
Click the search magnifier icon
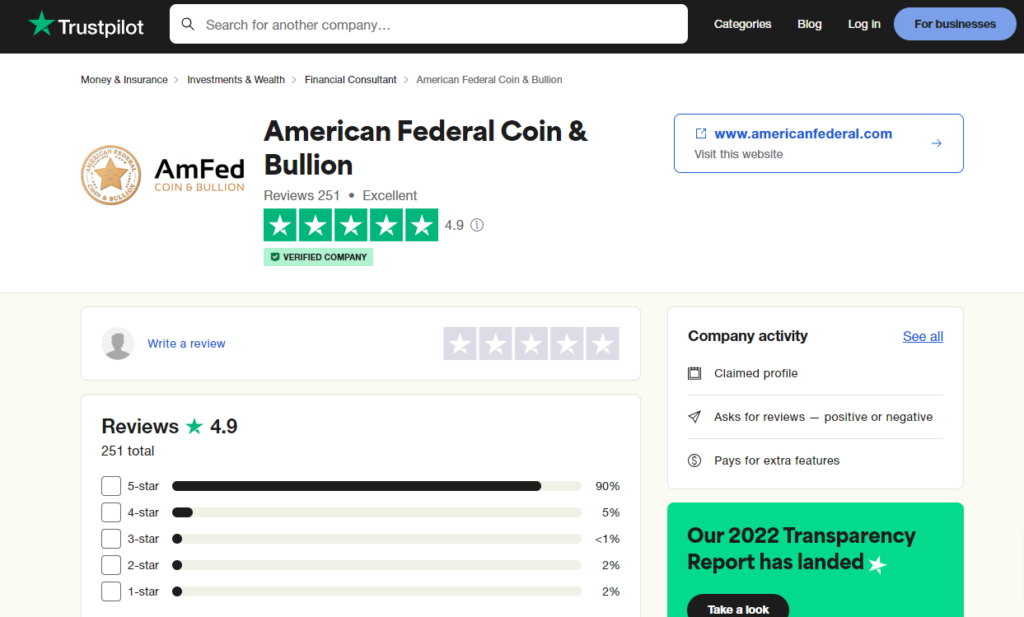(188, 24)
